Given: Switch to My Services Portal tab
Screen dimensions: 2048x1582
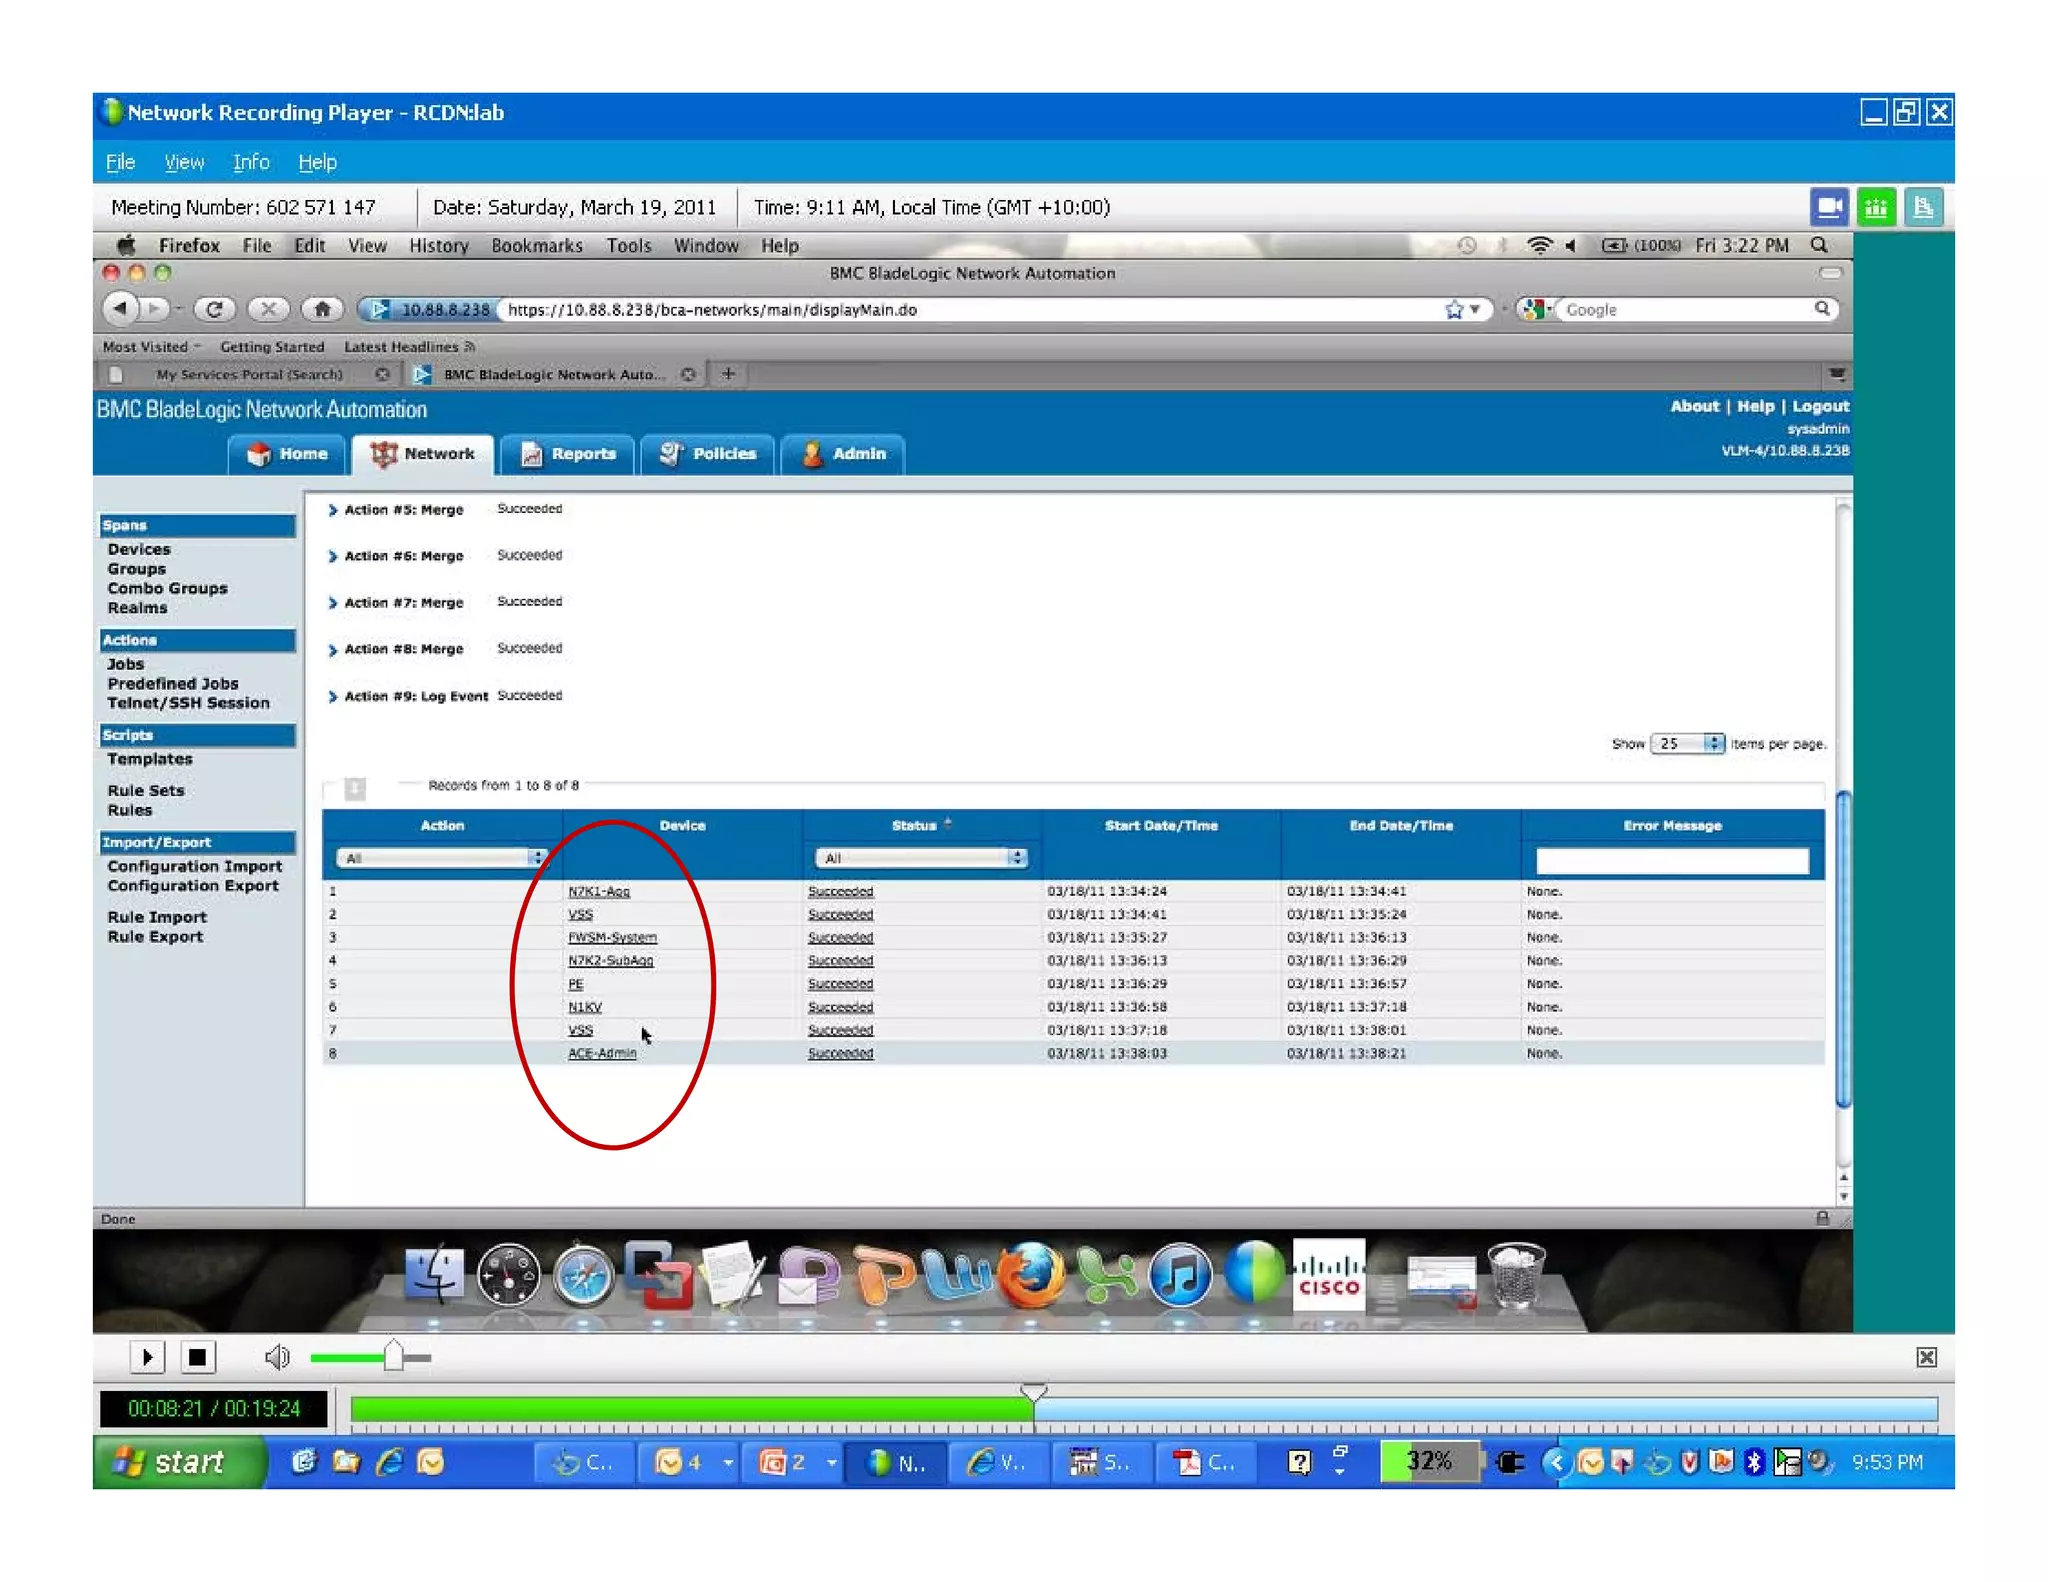Looking at the screenshot, I should [x=249, y=374].
